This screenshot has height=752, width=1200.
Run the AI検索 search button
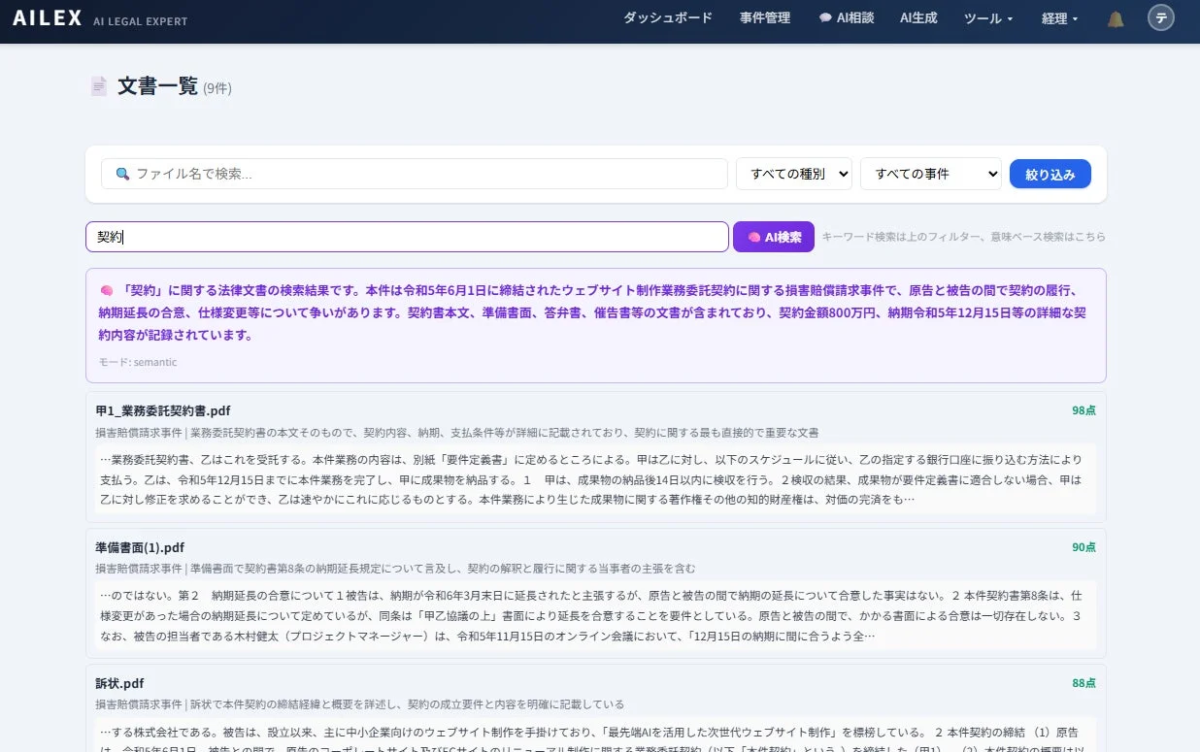774,236
